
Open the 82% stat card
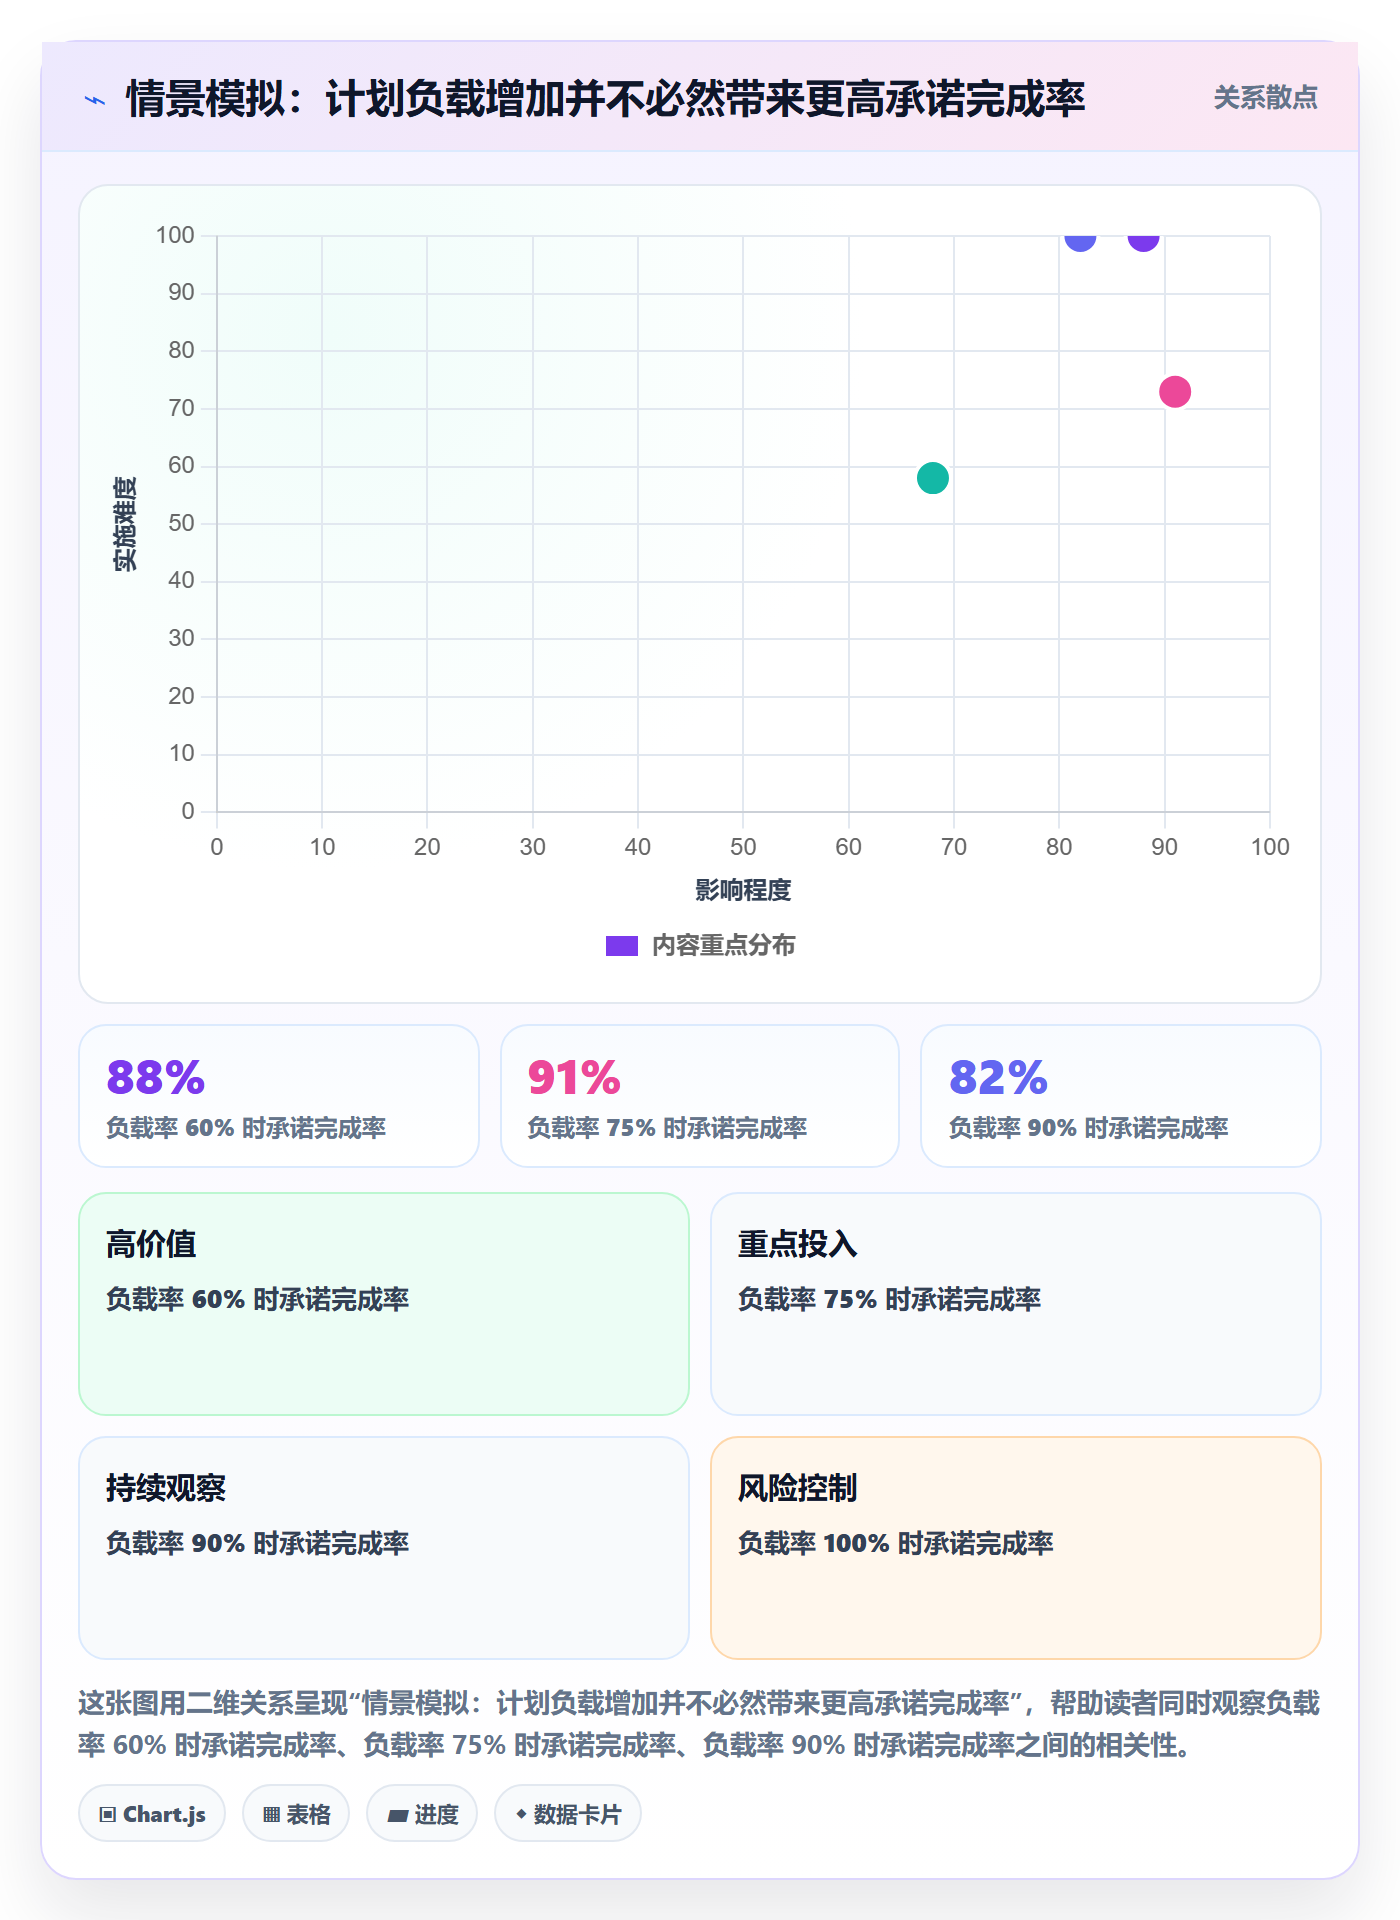[x=1121, y=1096]
